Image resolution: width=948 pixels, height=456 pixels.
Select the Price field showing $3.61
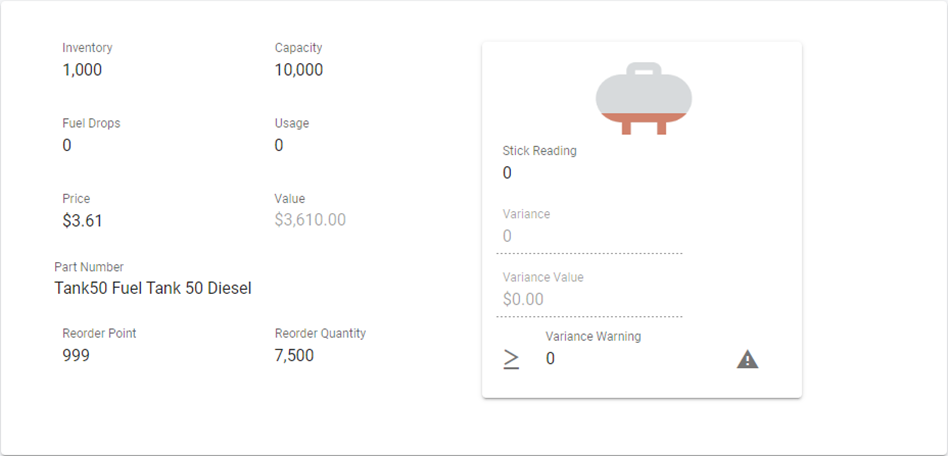82,220
